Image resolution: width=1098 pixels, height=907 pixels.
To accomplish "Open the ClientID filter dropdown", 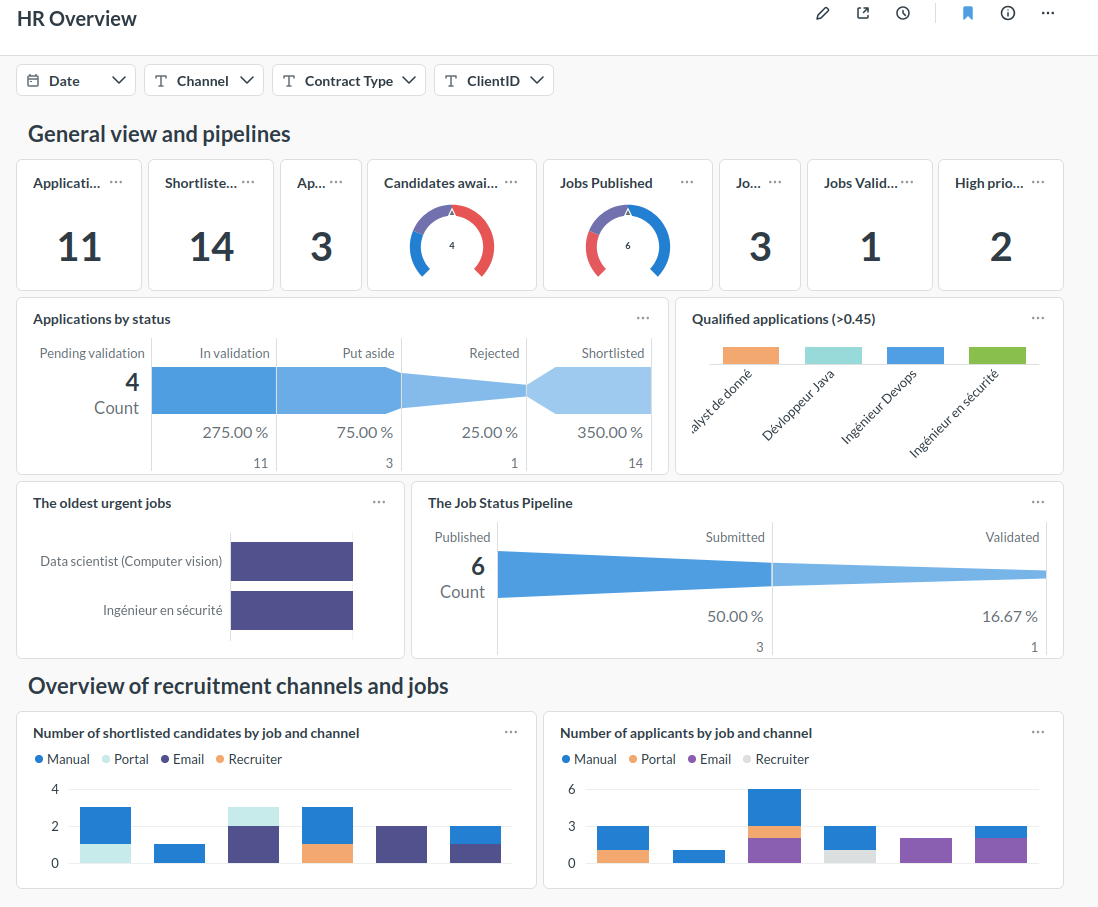I will [x=494, y=81].
